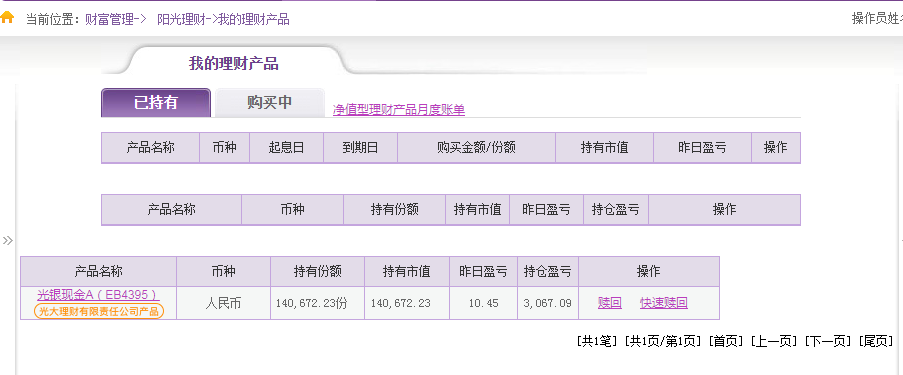Click 购买金额/份额 column header
Viewport: 903px width, 375px height.
click(x=476, y=147)
